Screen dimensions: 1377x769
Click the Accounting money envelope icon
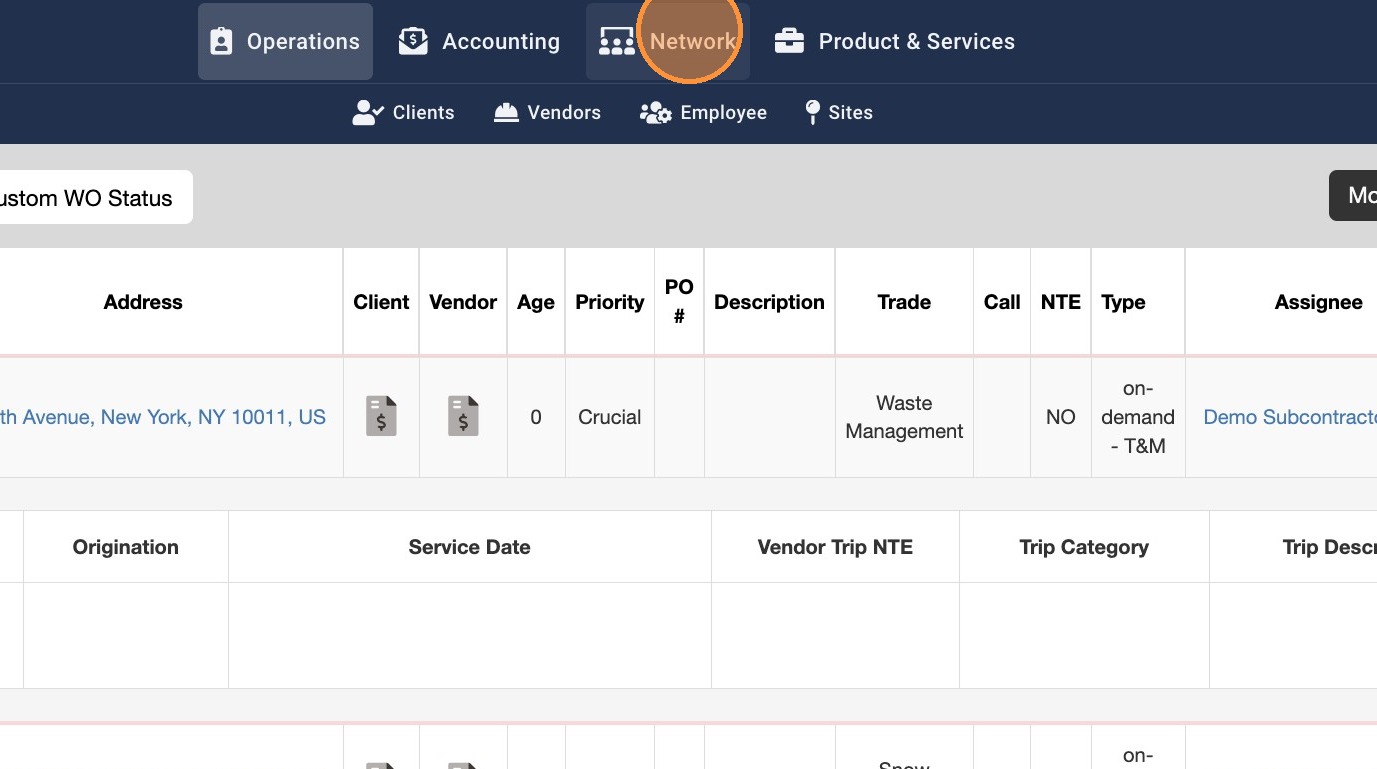pyautogui.click(x=413, y=41)
